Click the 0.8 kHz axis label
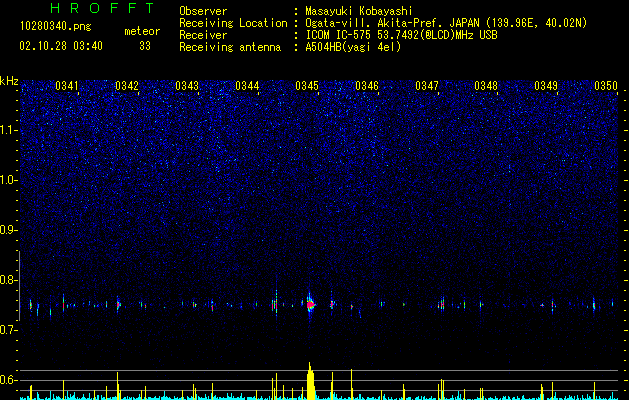The image size is (629, 400). point(8,280)
